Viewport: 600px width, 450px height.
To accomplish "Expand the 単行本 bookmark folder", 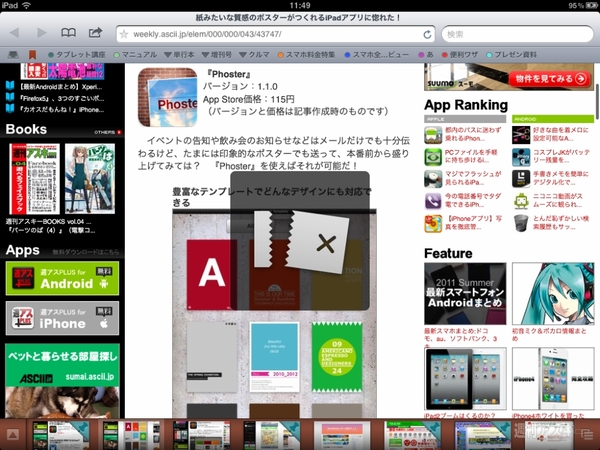I will click(x=179, y=55).
